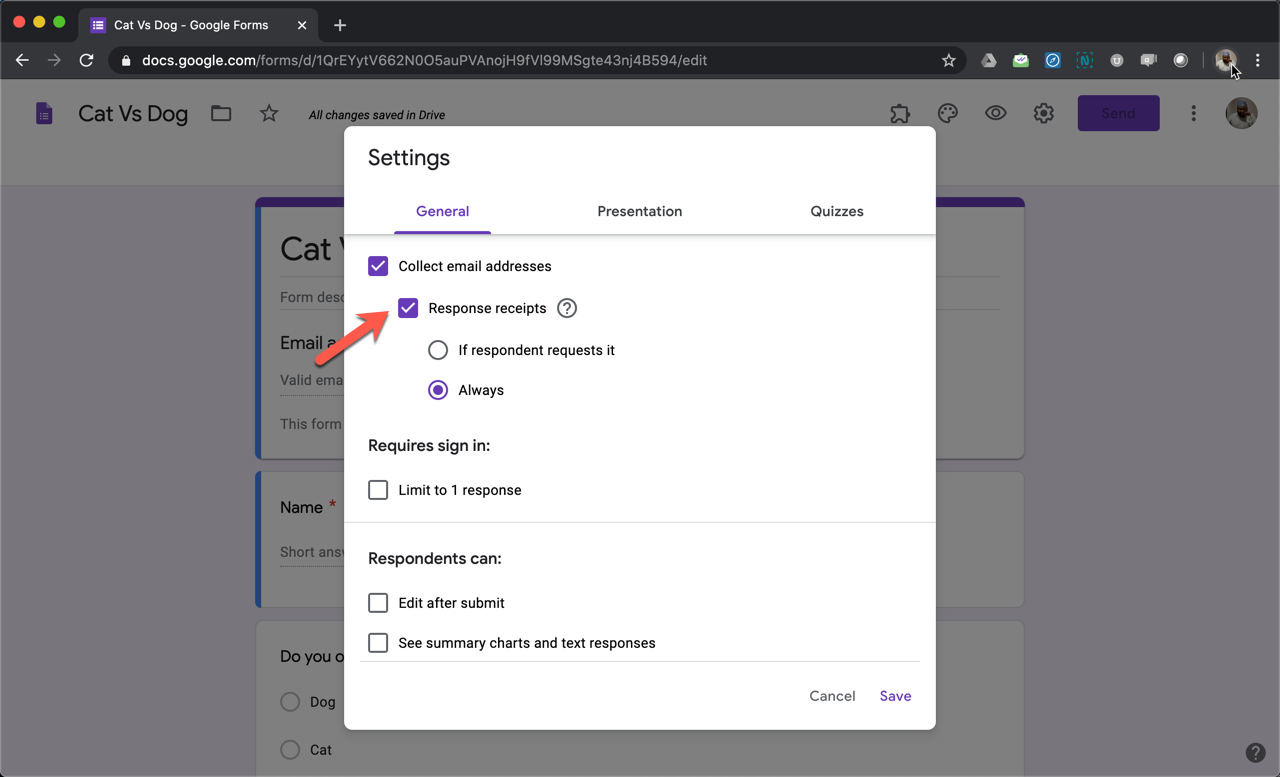Click the Response receipts help icon
Screen dimensions: 1280x777
(x=567, y=308)
